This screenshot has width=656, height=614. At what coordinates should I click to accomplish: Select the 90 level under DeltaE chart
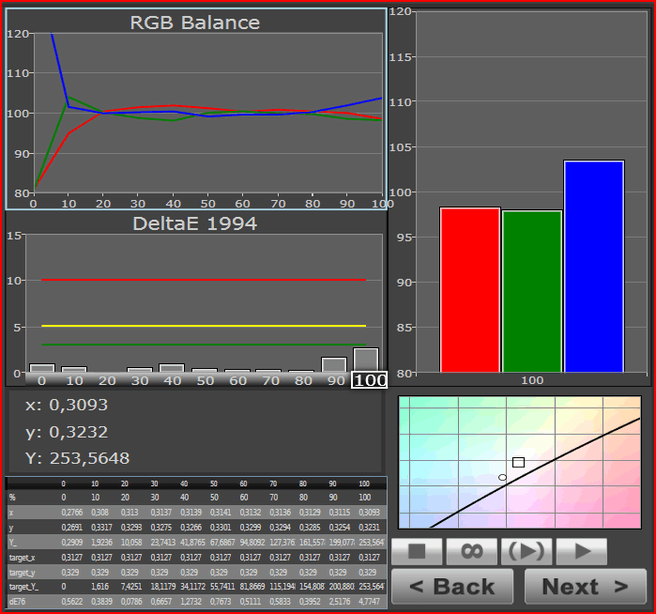pyautogui.click(x=336, y=381)
